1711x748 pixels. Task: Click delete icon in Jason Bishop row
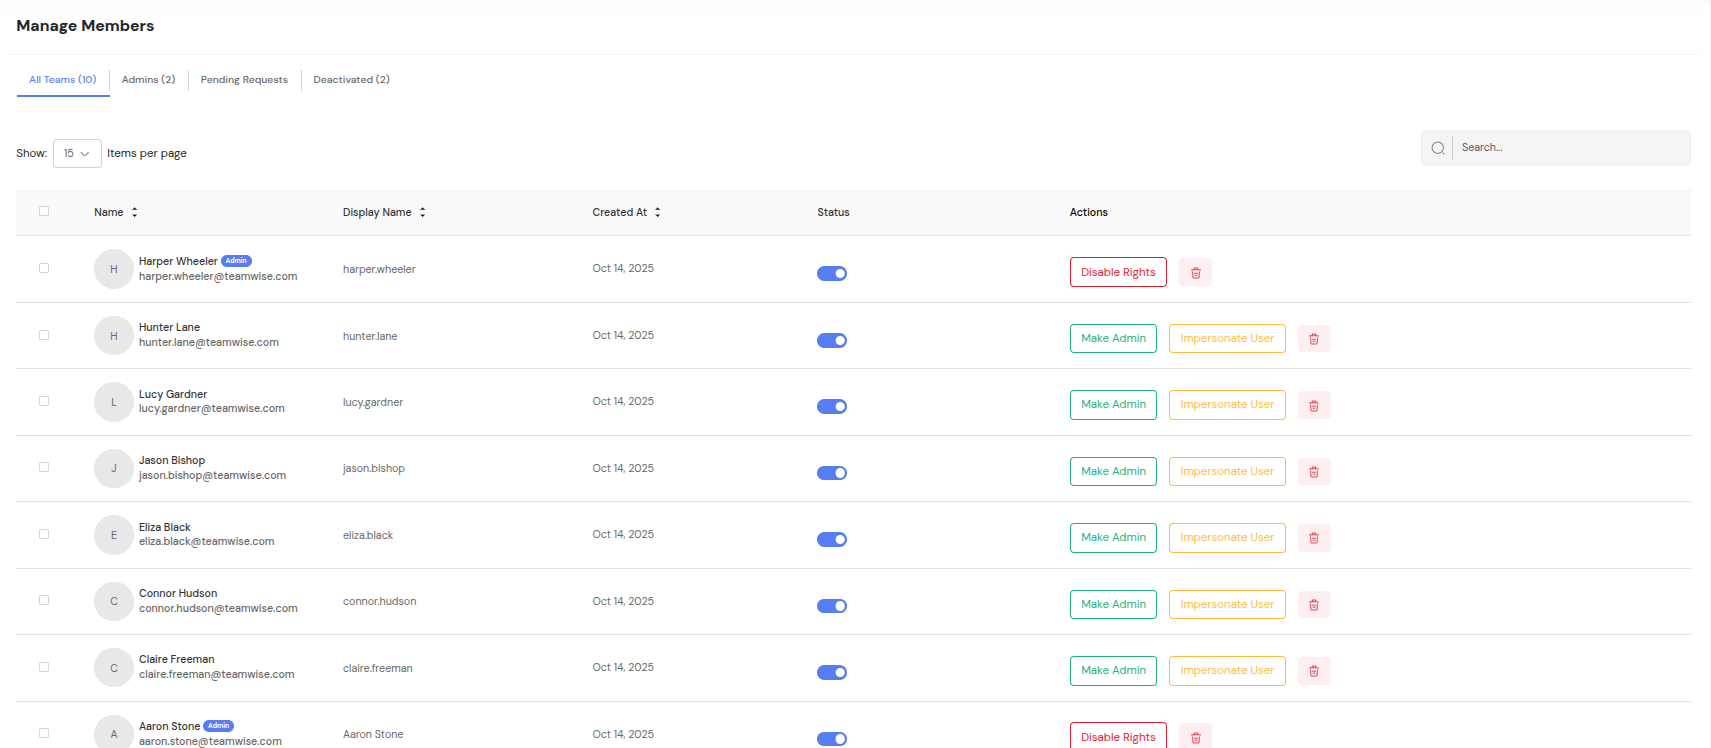(x=1314, y=472)
